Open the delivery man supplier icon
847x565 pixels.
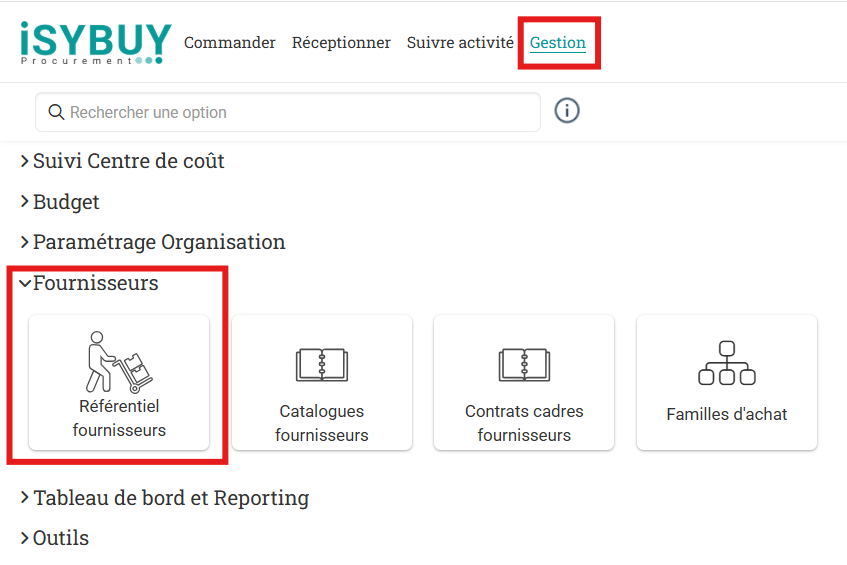click(x=119, y=362)
